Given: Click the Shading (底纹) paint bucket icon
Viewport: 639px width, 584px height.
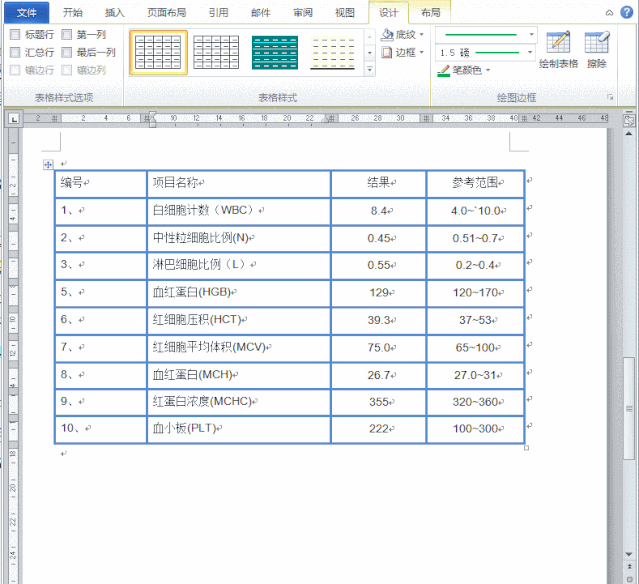Looking at the screenshot, I should [387, 35].
